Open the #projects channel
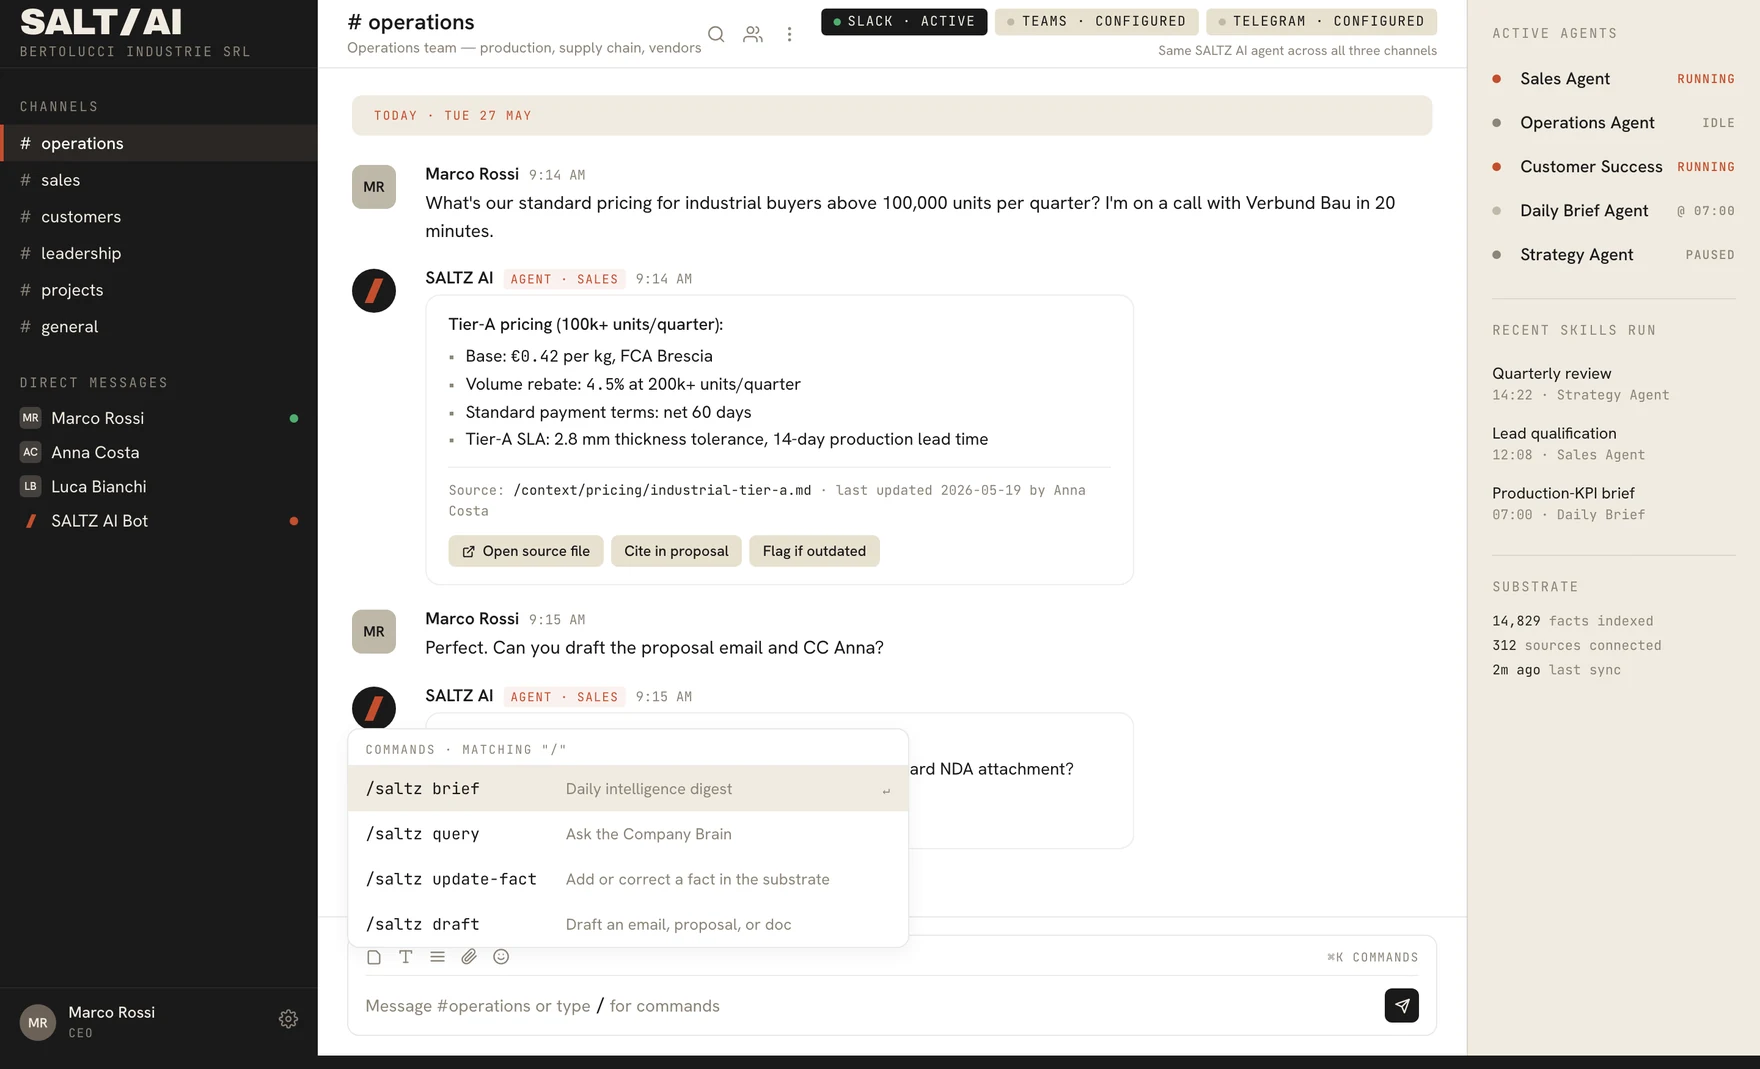 (159, 290)
